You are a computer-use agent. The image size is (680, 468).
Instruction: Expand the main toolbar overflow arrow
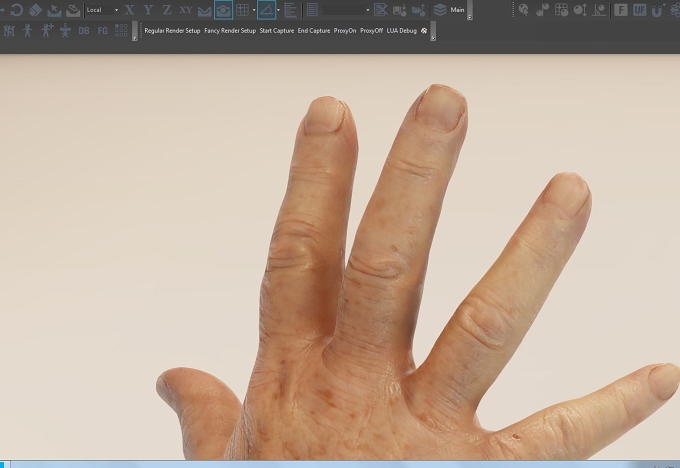coord(470,17)
